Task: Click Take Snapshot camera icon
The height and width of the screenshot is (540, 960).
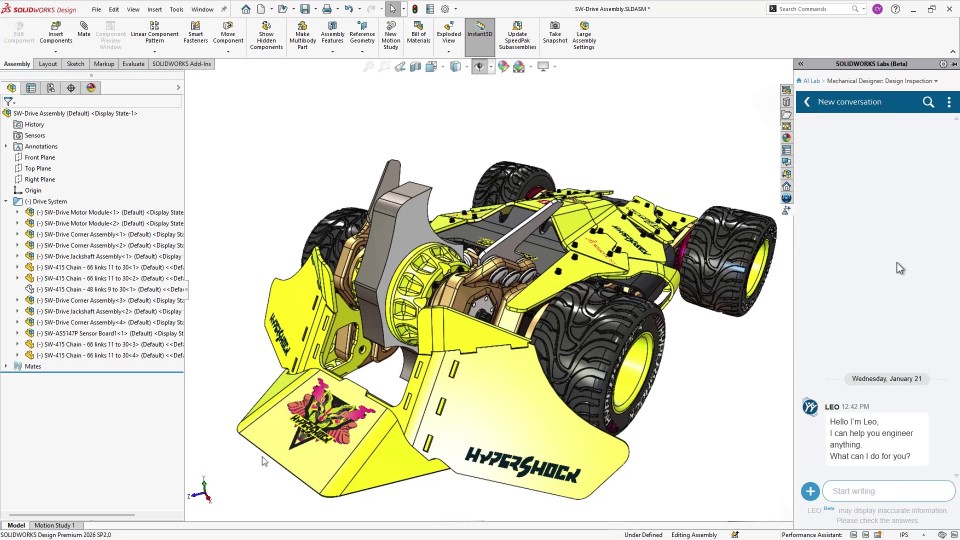Action: pos(555,32)
